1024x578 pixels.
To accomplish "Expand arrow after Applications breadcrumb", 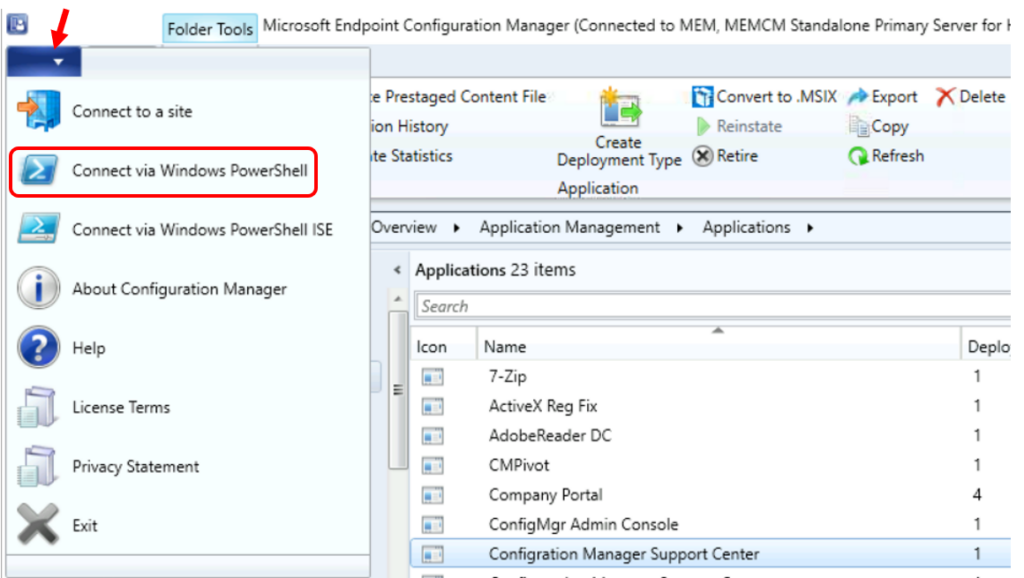I will tap(810, 228).
